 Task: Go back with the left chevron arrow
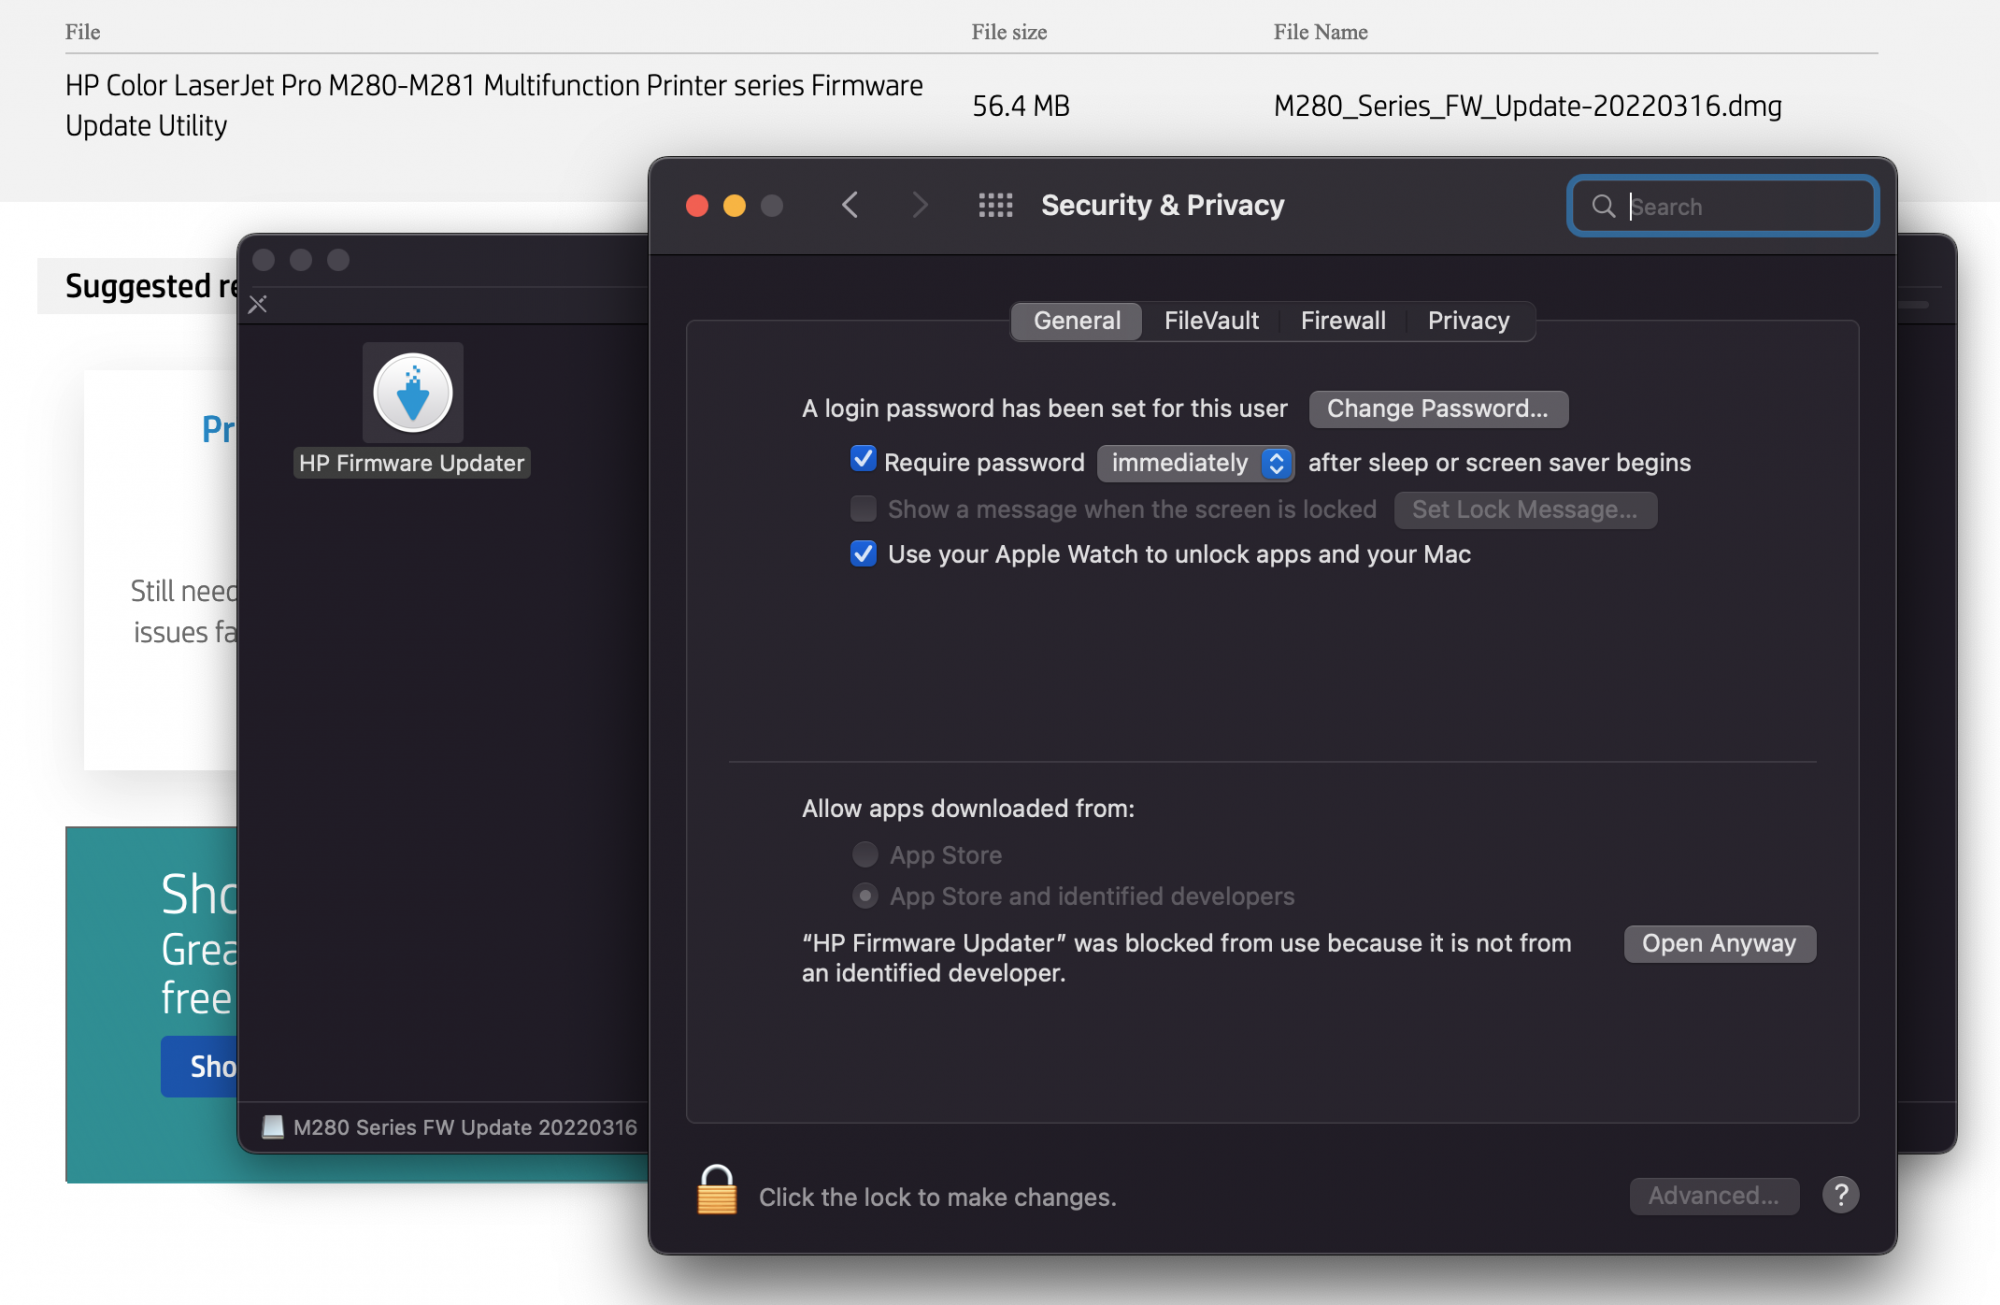pos(850,206)
